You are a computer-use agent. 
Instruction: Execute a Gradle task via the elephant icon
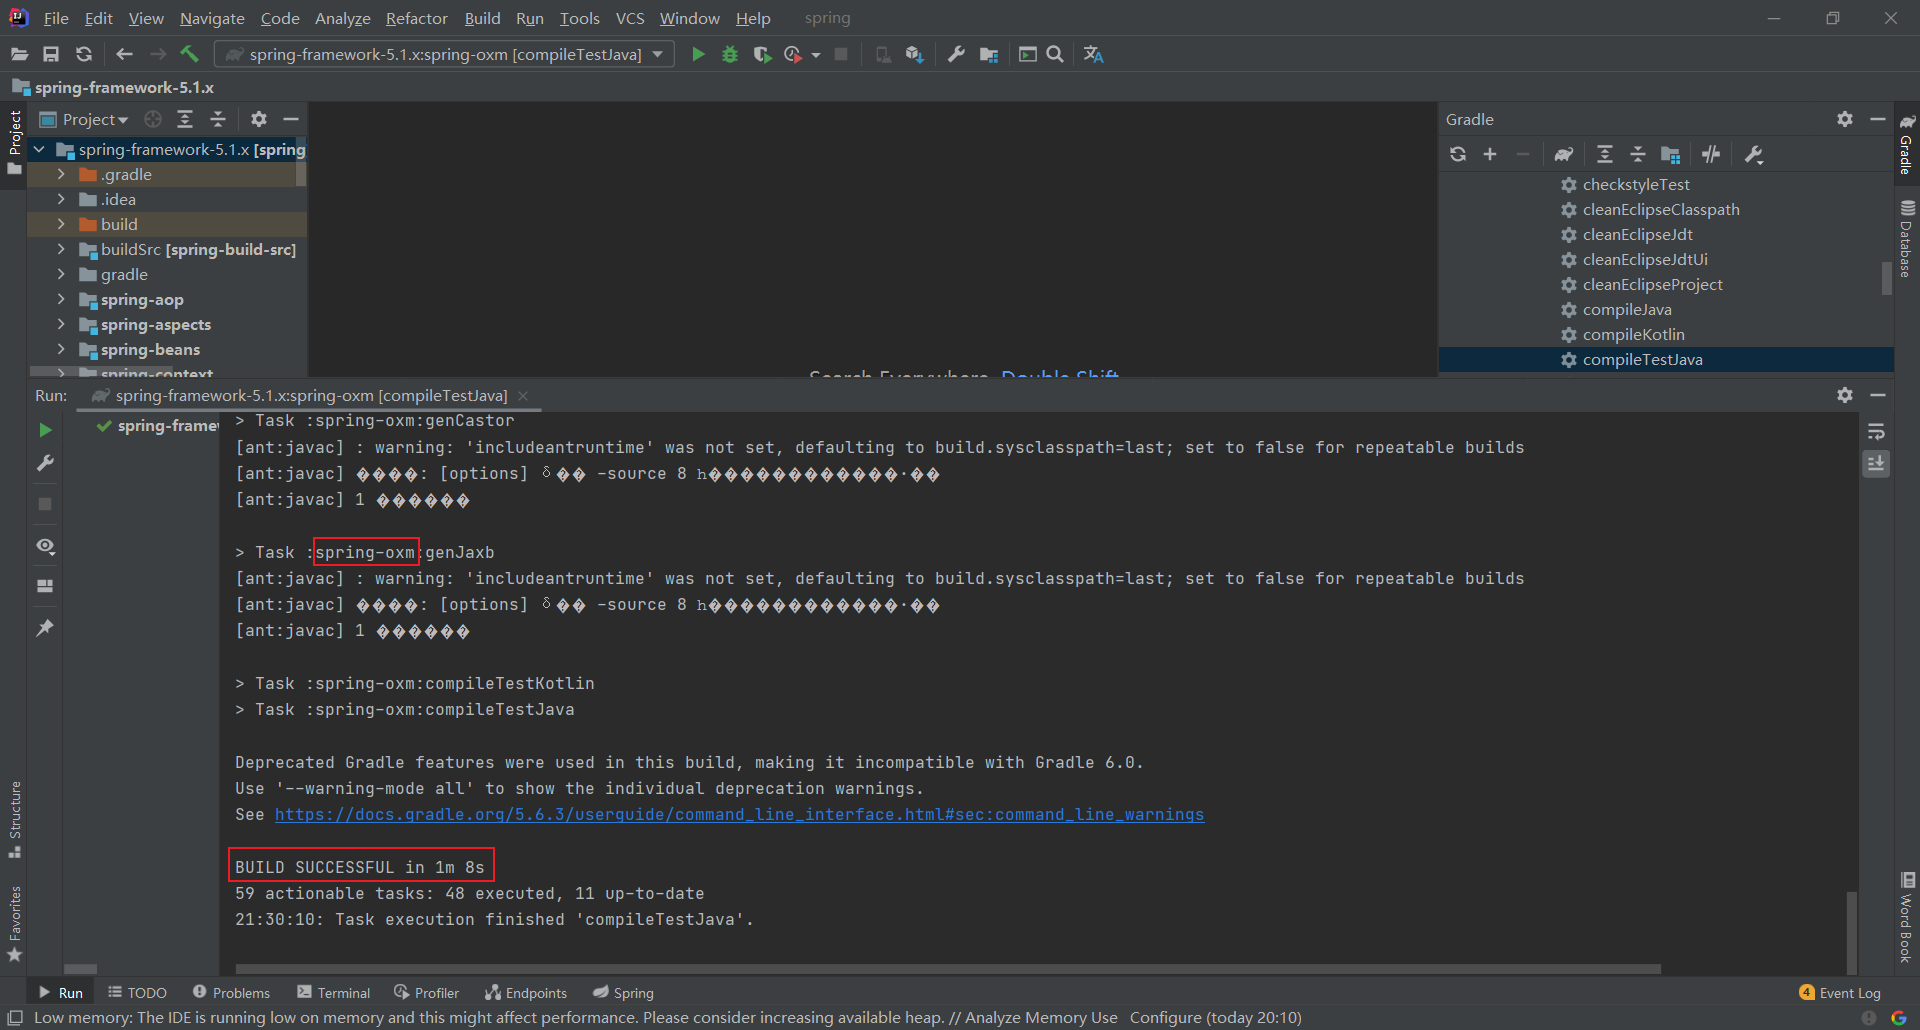(1564, 154)
